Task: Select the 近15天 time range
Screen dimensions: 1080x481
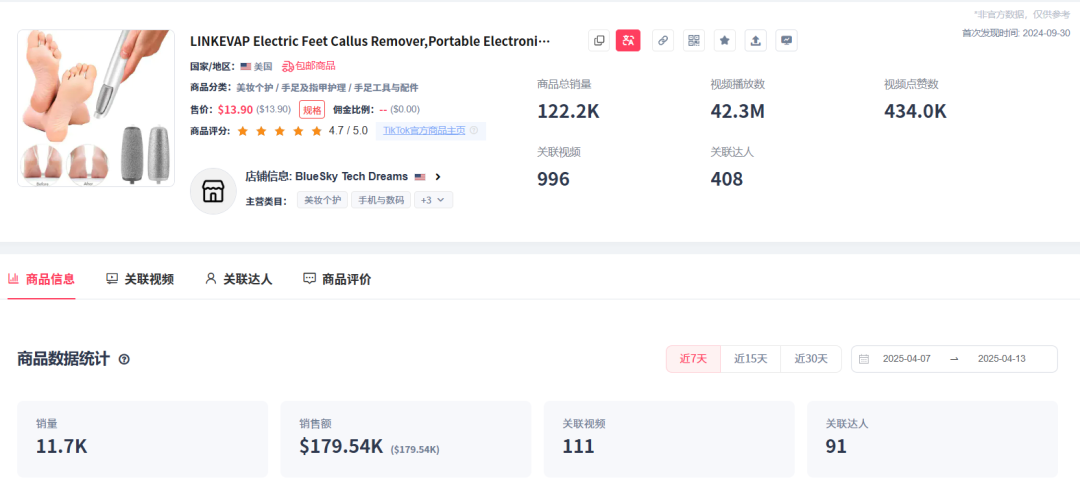Action: (x=750, y=359)
